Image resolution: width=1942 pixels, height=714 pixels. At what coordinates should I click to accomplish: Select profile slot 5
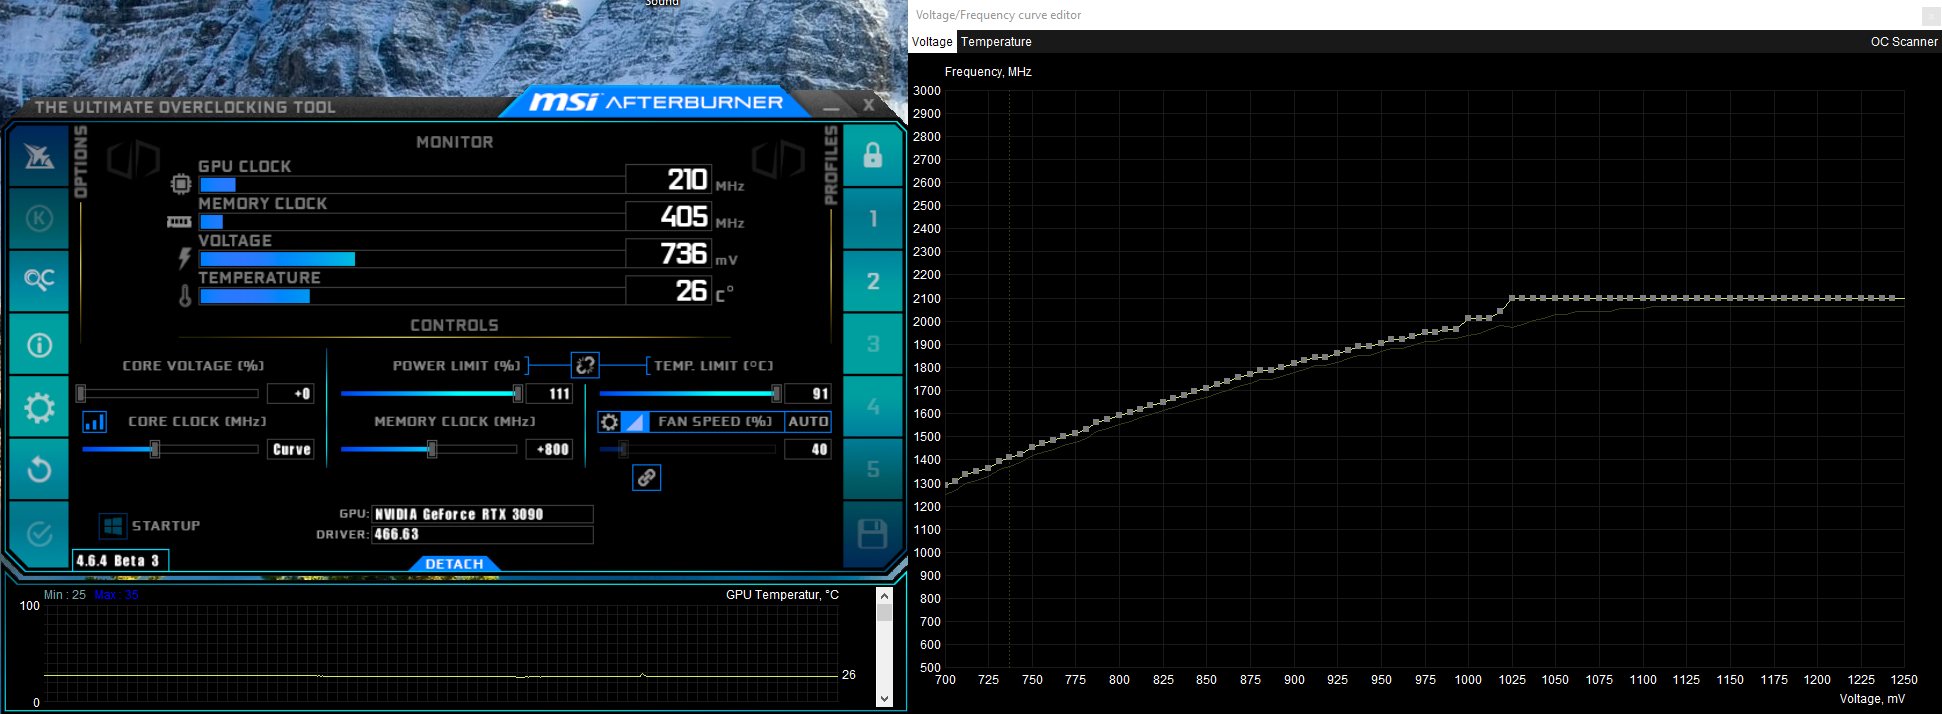(x=873, y=469)
